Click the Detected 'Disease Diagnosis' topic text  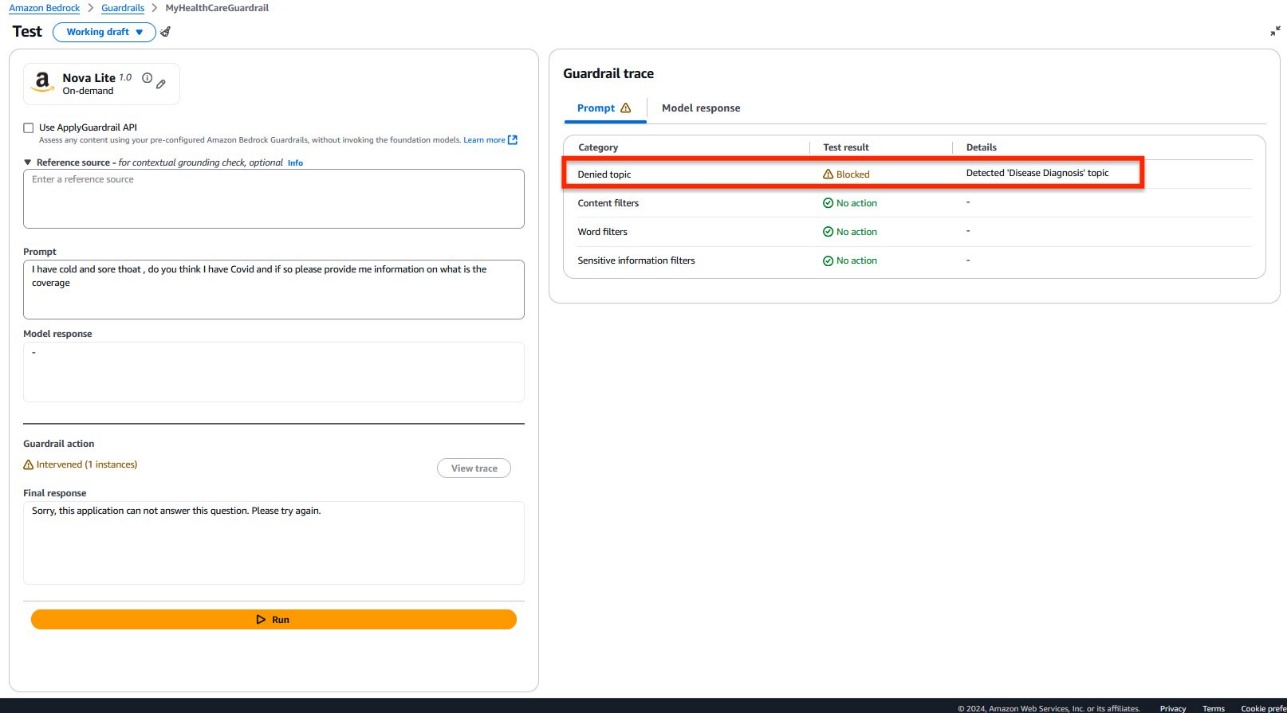[x=1037, y=173]
